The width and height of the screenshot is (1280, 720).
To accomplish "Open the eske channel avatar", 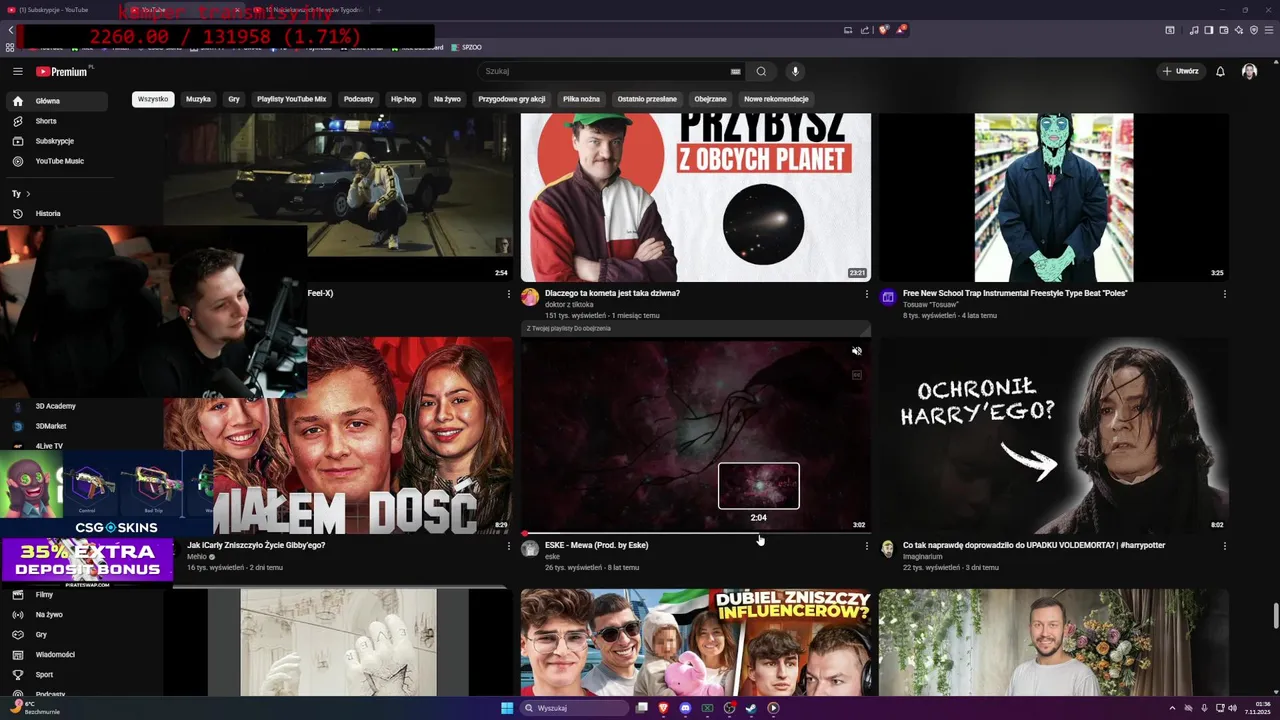I will click(x=530, y=549).
